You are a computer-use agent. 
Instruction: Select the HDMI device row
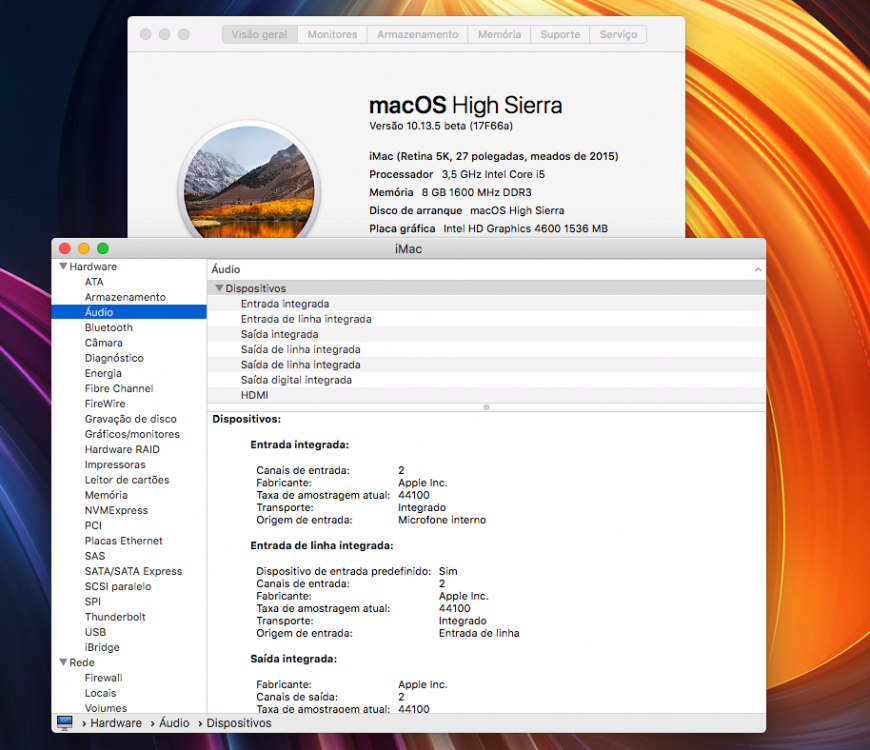[486, 395]
